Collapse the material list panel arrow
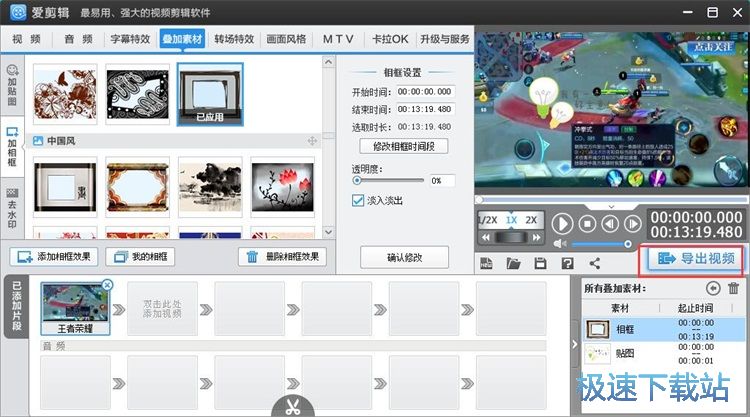This screenshot has width=750, height=417. tap(574, 344)
